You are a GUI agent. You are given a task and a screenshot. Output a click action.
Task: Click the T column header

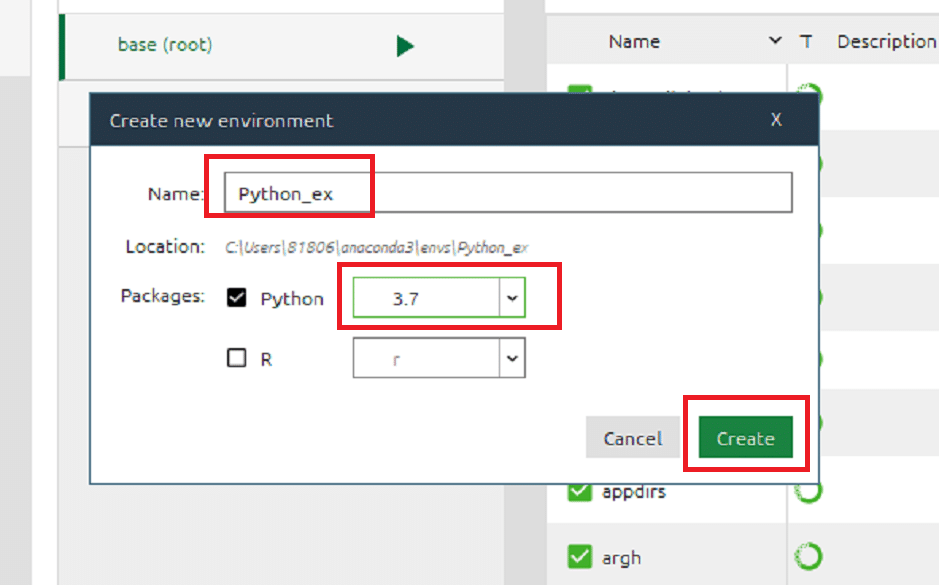click(x=806, y=41)
